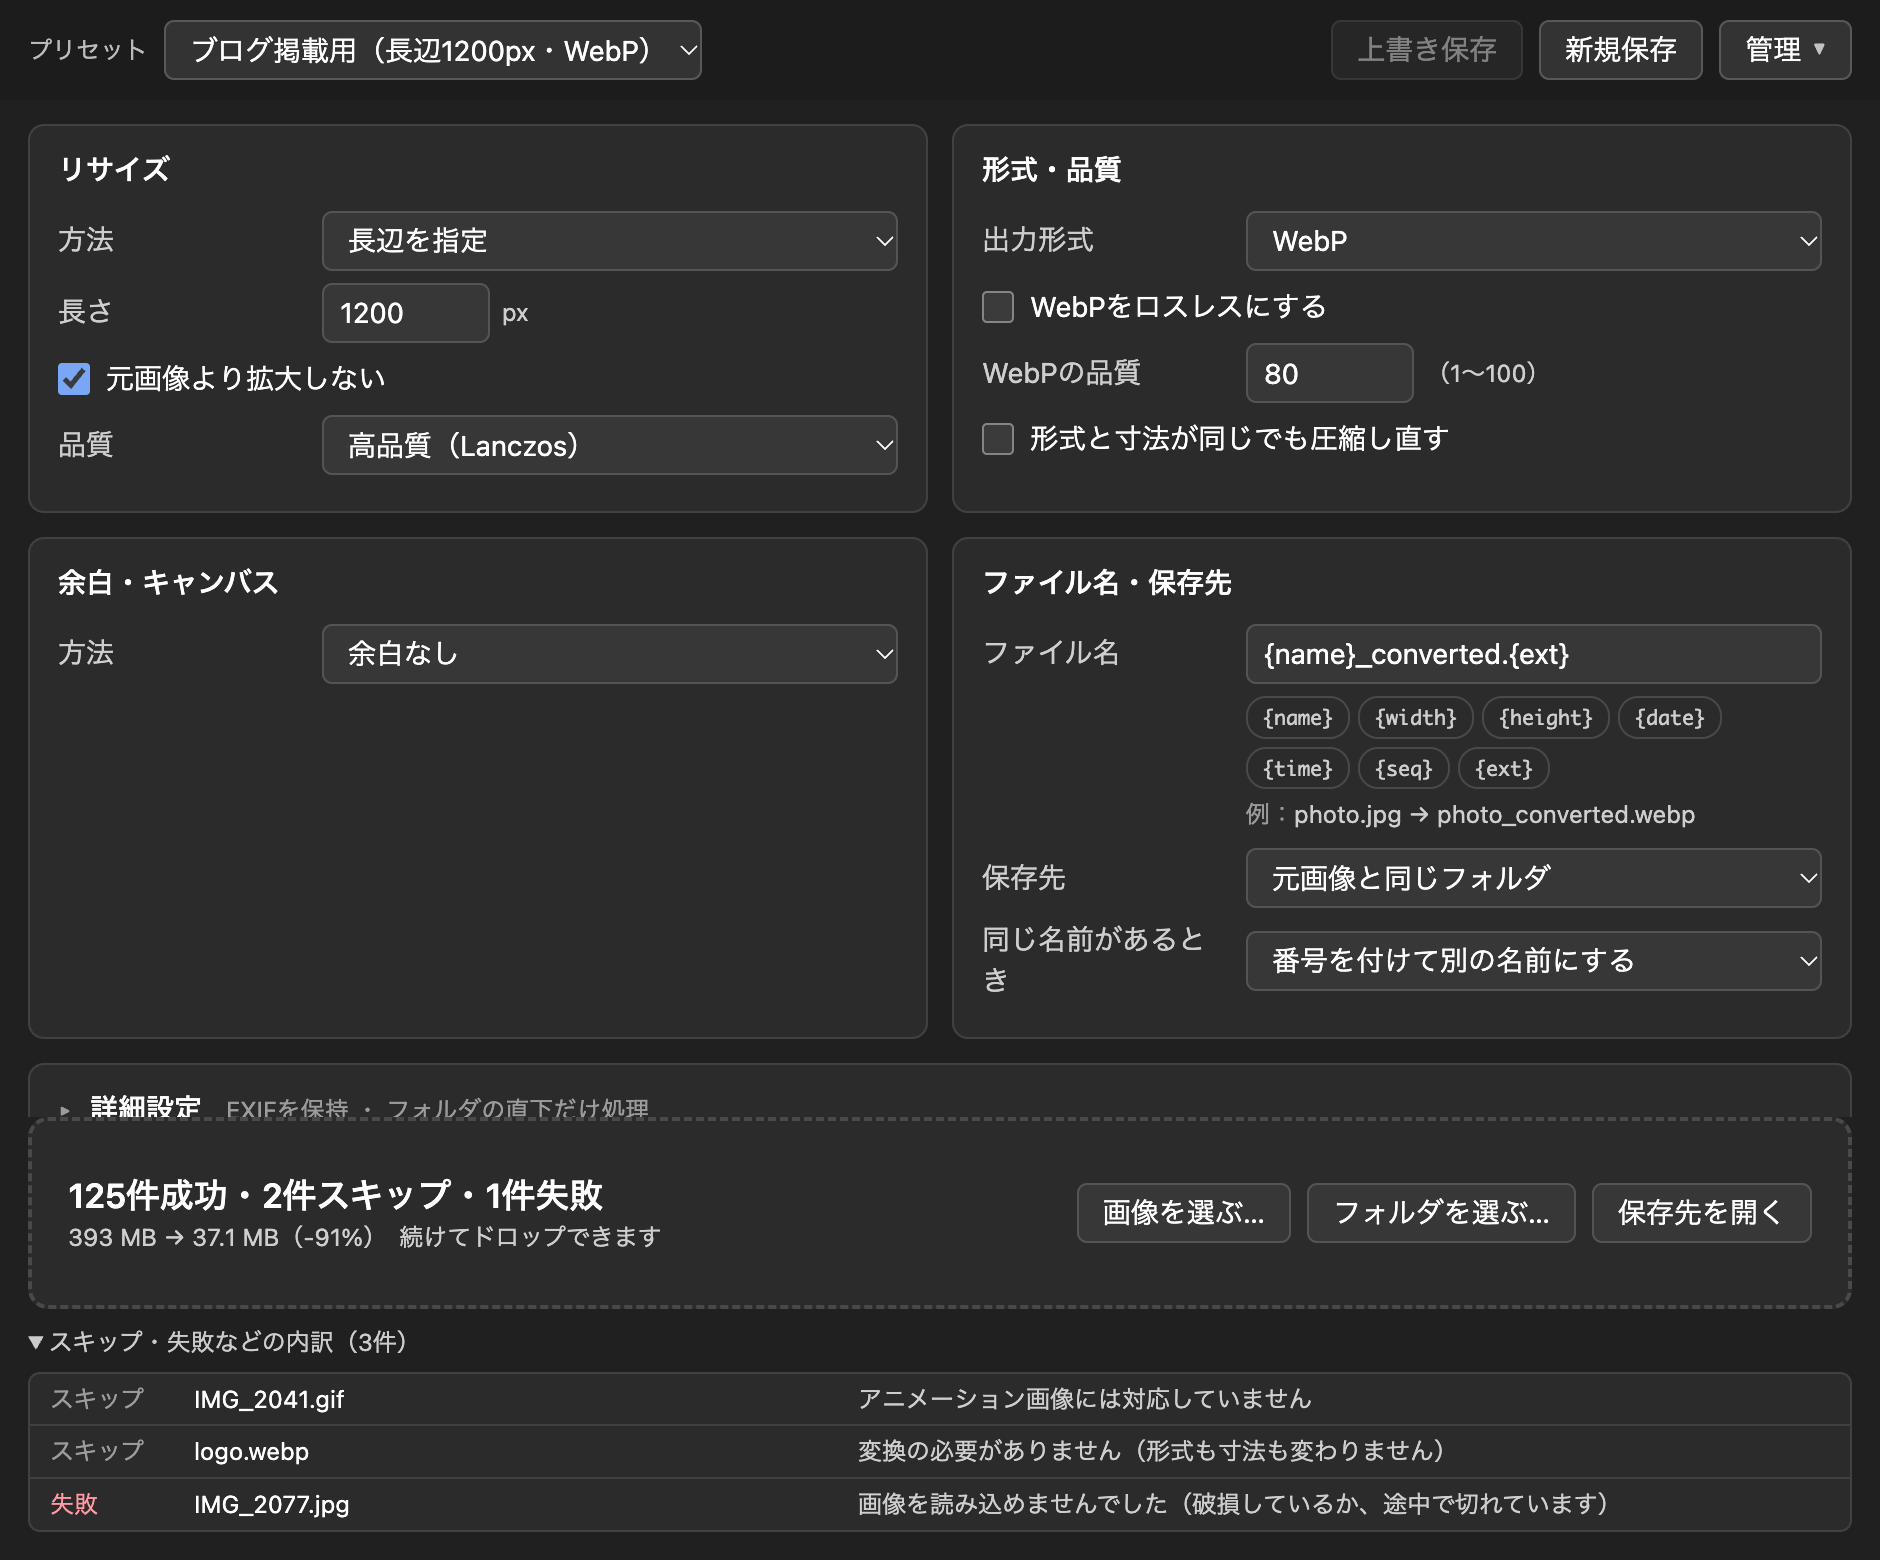This screenshot has width=1880, height=1560.
Task: Toggle 元画像より拡大しない checkbox
Action: point(74,379)
